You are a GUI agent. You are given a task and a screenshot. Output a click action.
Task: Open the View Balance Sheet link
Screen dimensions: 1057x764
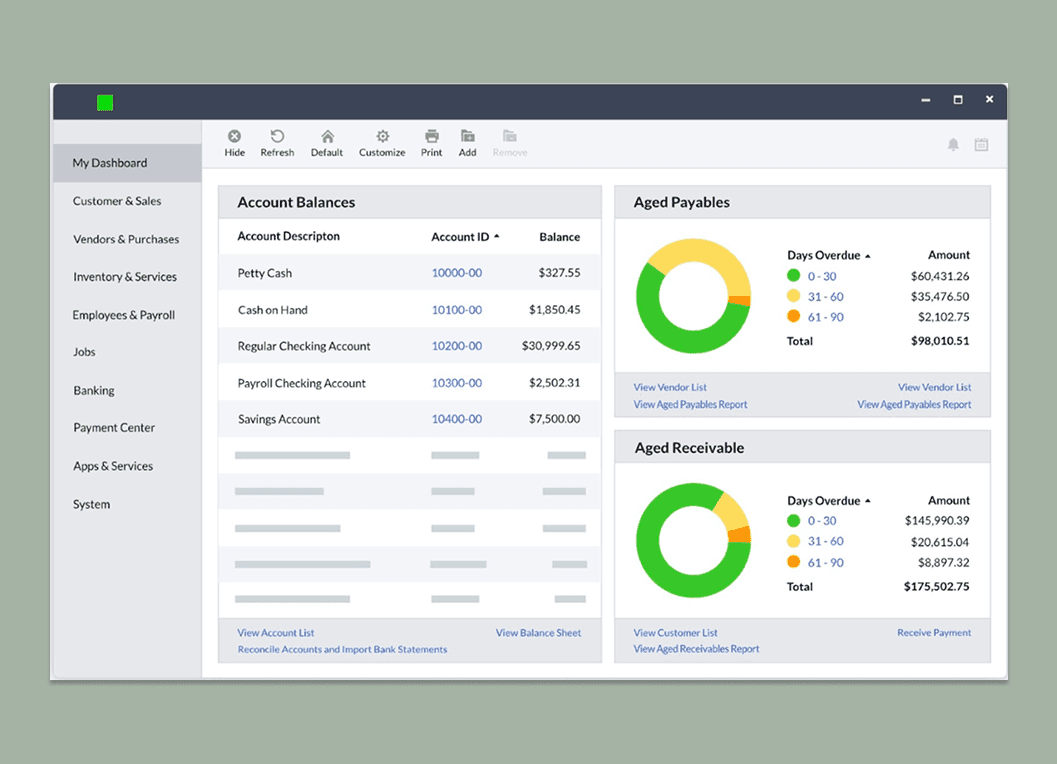pos(538,632)
